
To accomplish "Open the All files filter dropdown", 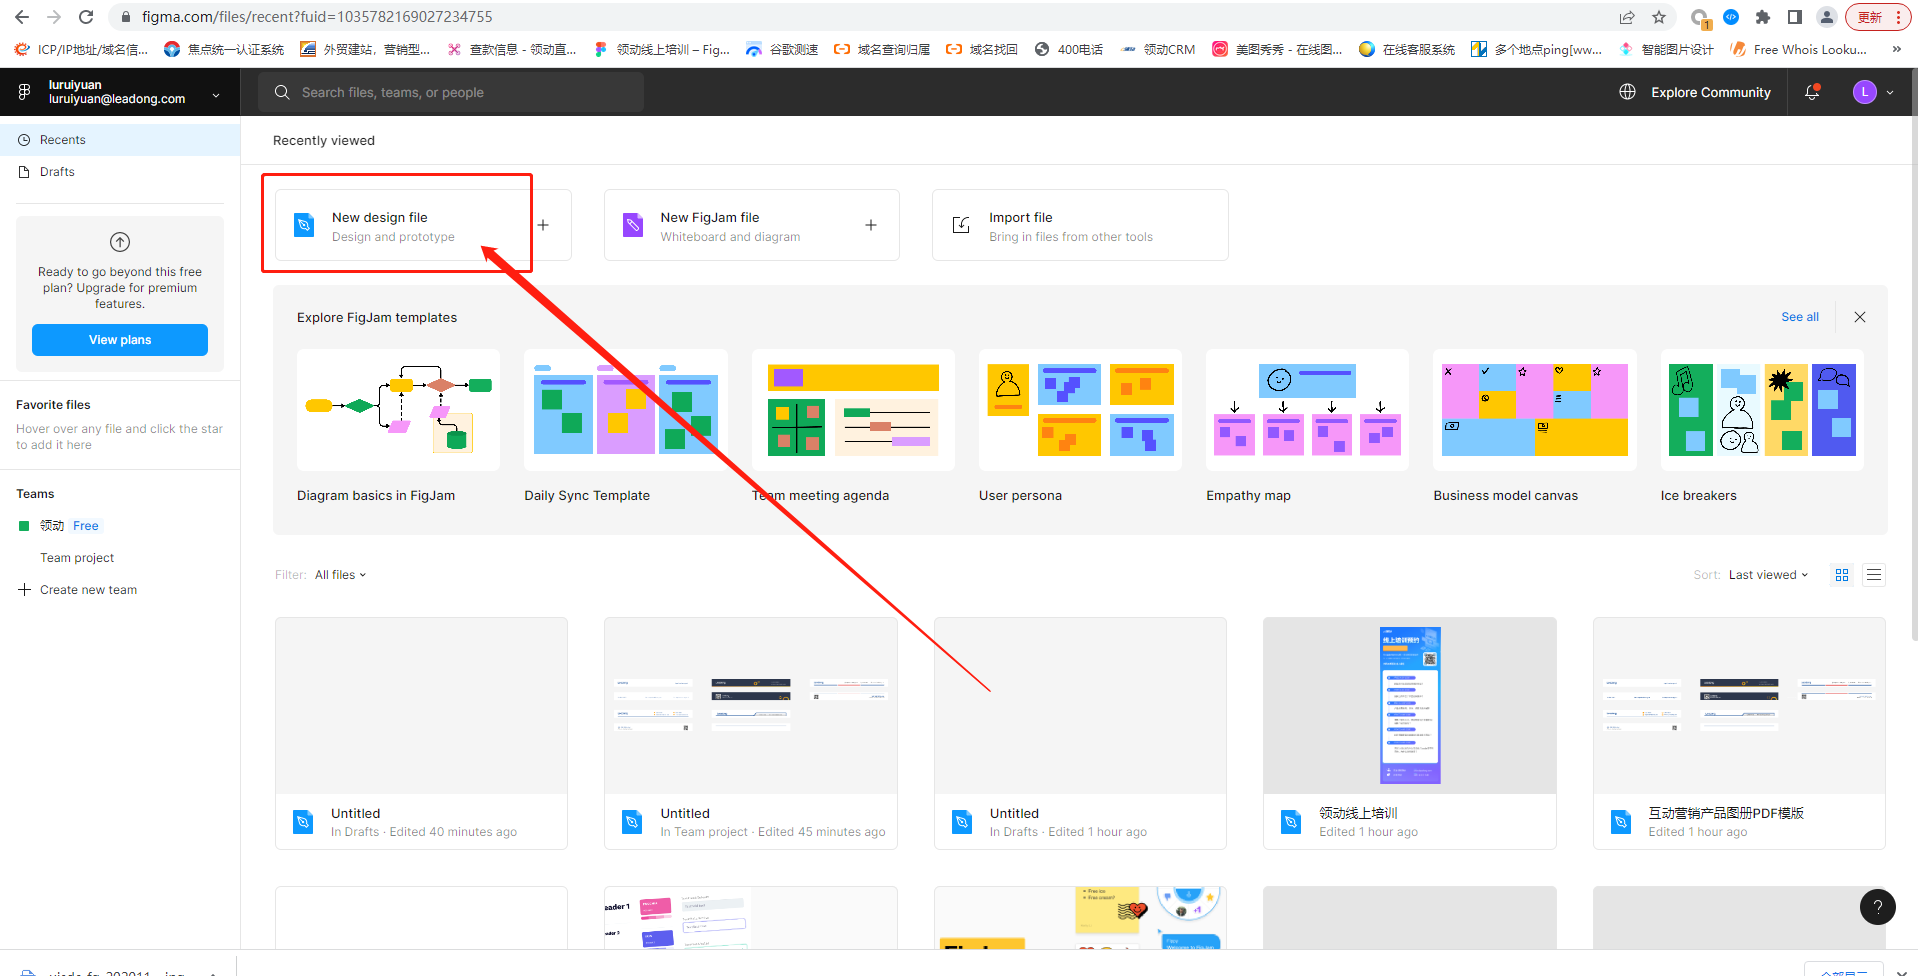I will point(340,575).
